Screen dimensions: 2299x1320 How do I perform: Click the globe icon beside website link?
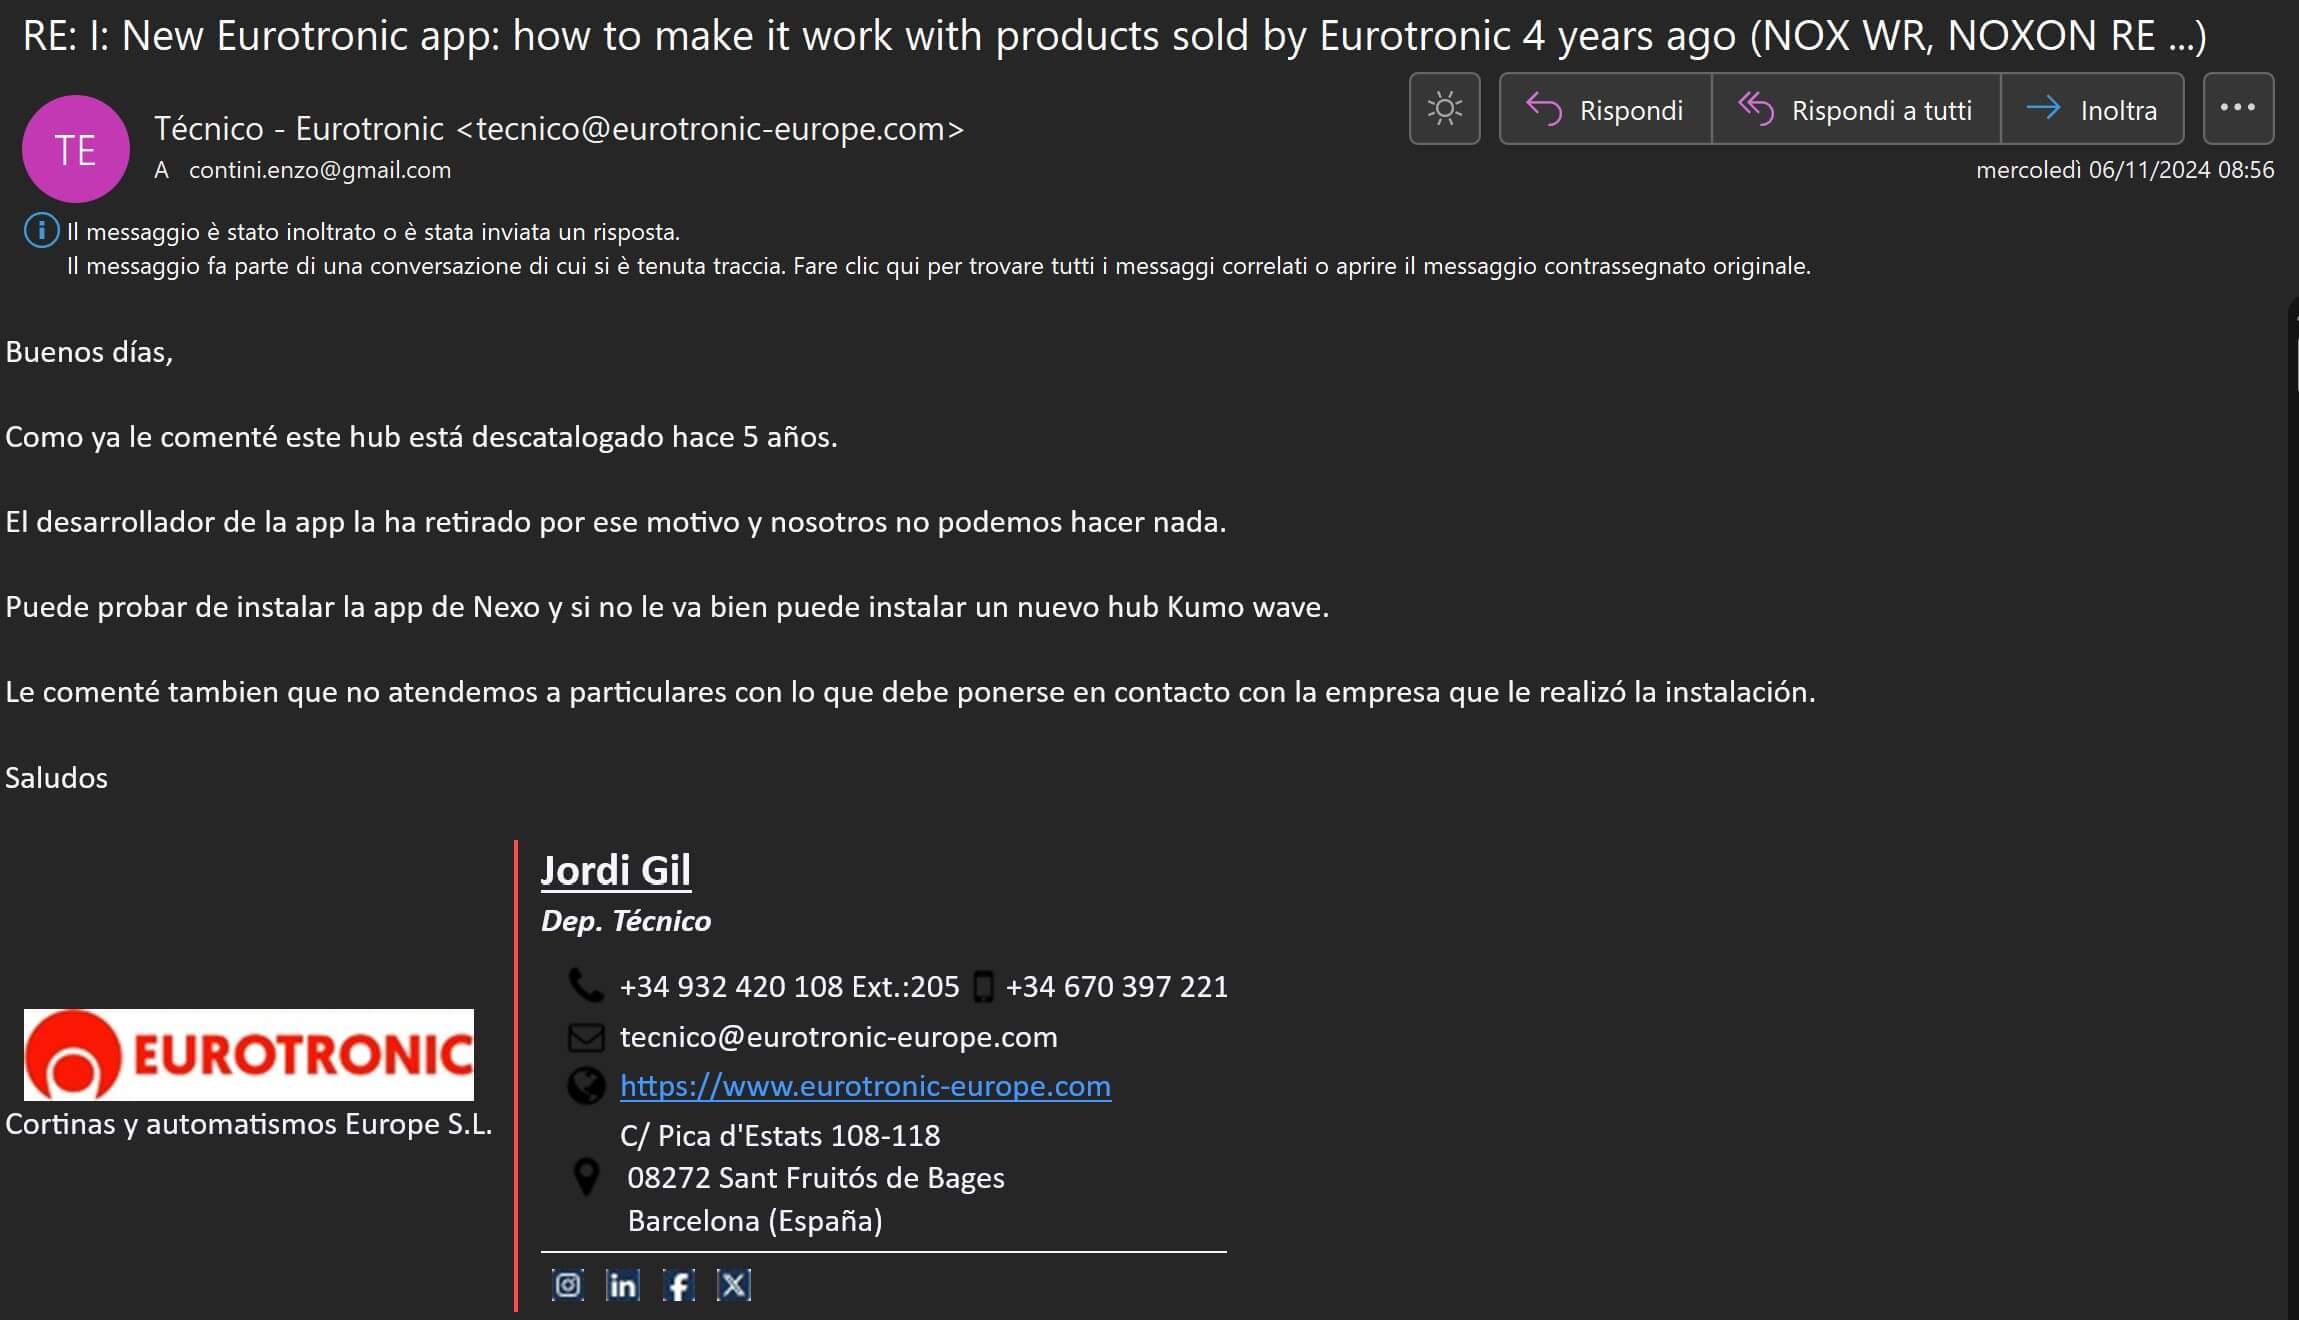(x=586, y=1086)
